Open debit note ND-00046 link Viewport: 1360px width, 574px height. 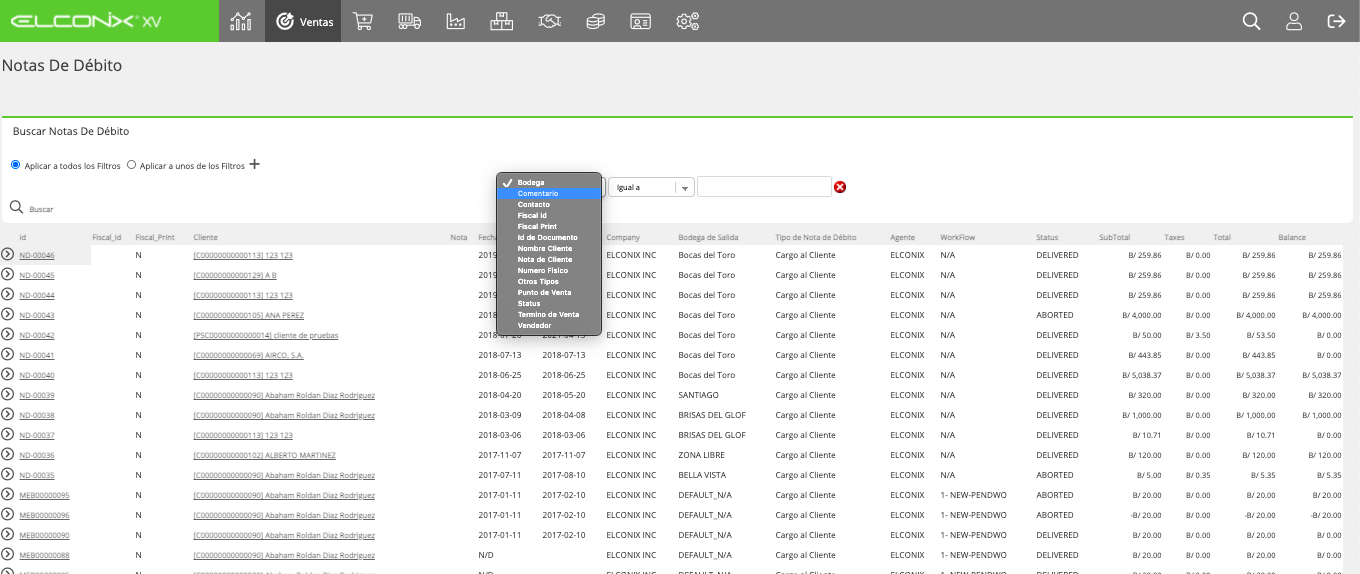(x=37, y=256)
